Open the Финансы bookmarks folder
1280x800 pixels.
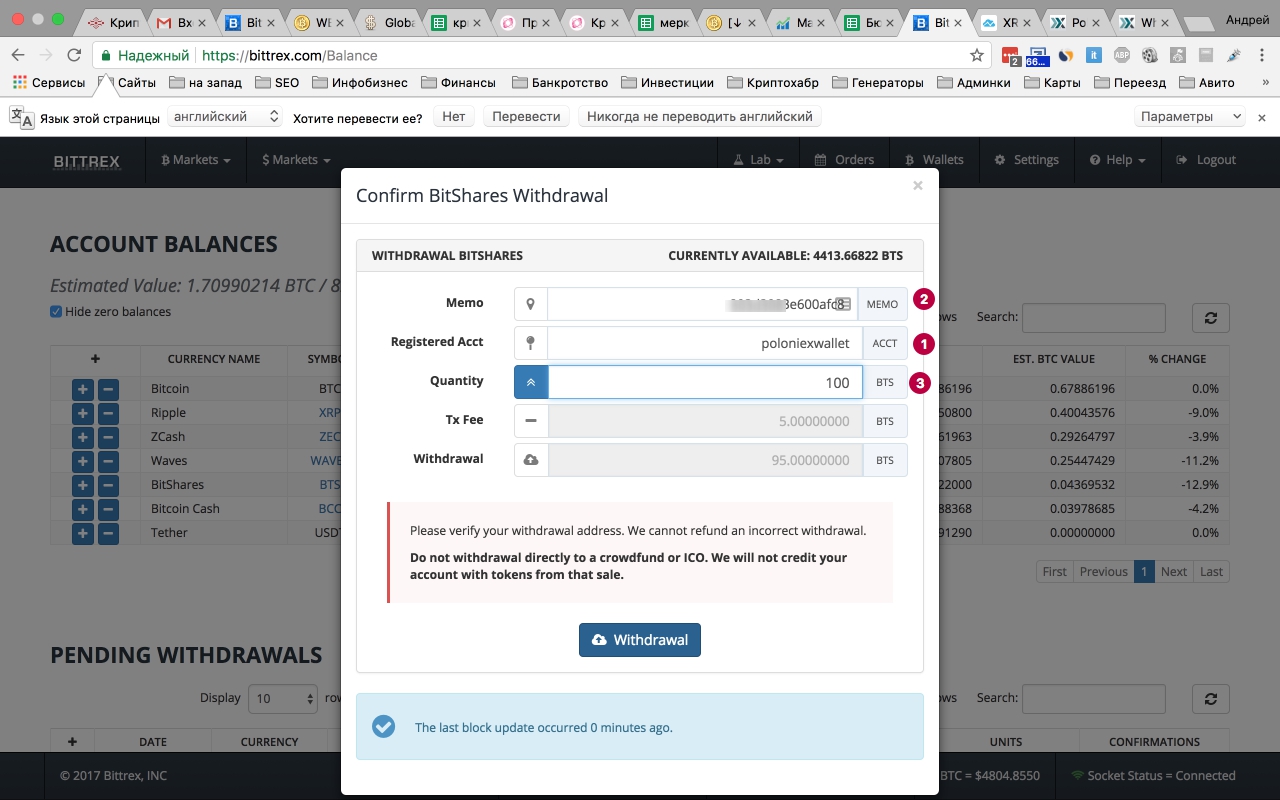[458, 83]
